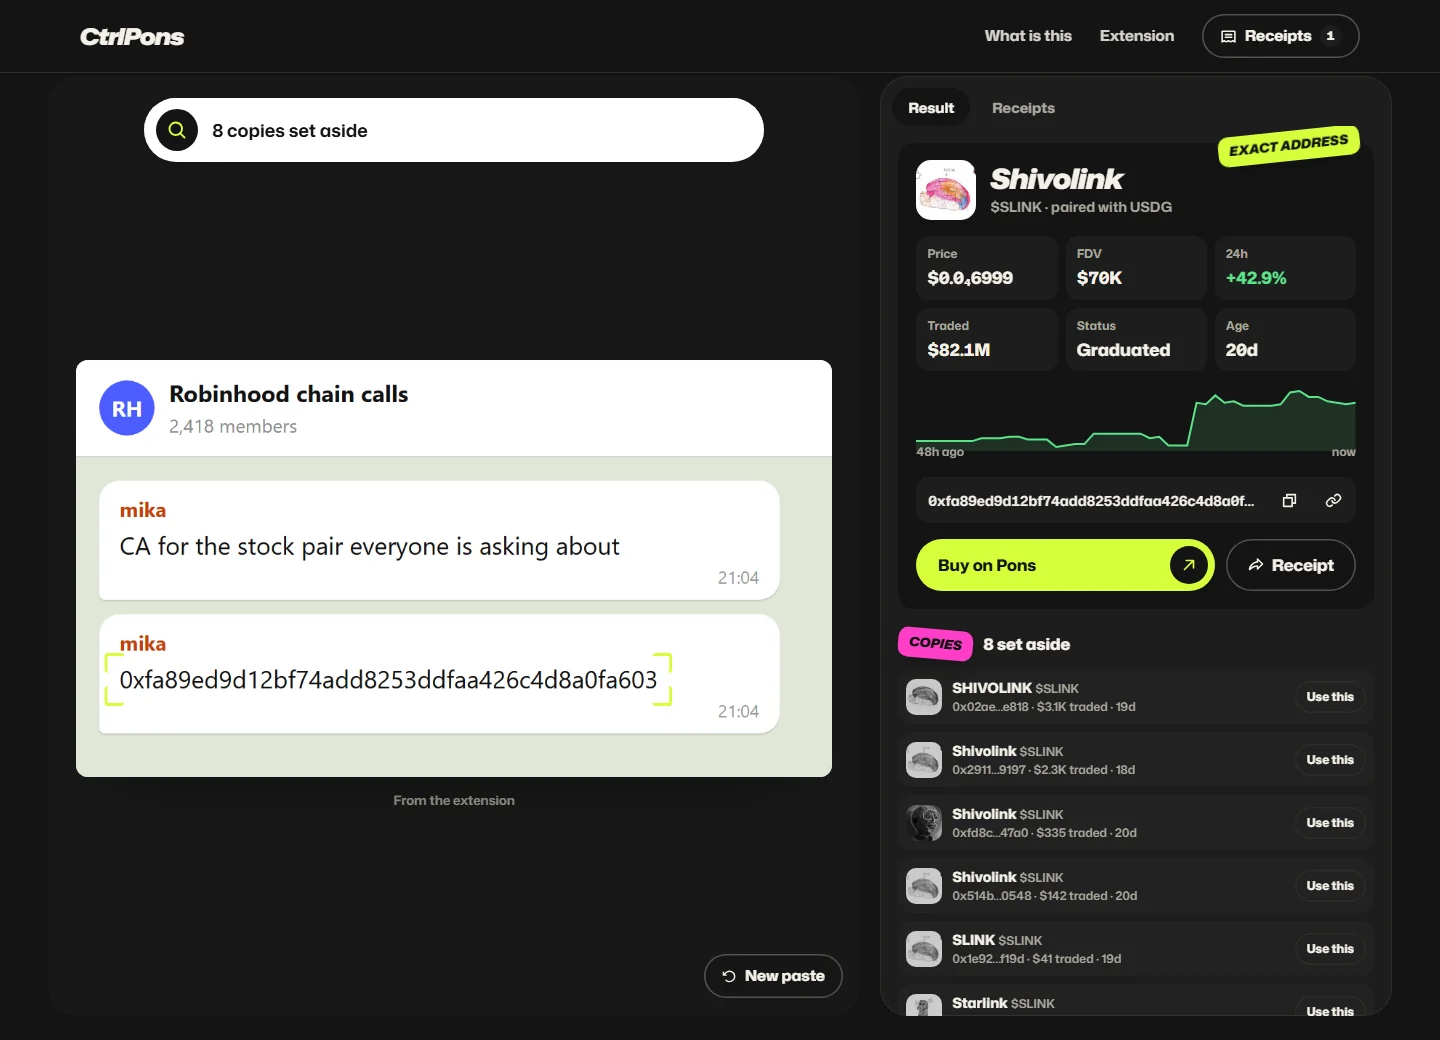Screen dimensions: 1440x1040
Task: Click the Shivolink 0x2911 token thumbnail
Action: tap(924, 760)
